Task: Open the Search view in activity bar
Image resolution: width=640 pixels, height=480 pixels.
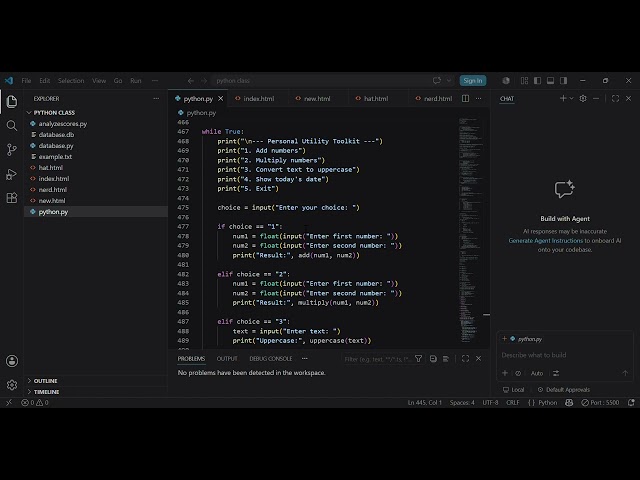Action: pos(12,125)
